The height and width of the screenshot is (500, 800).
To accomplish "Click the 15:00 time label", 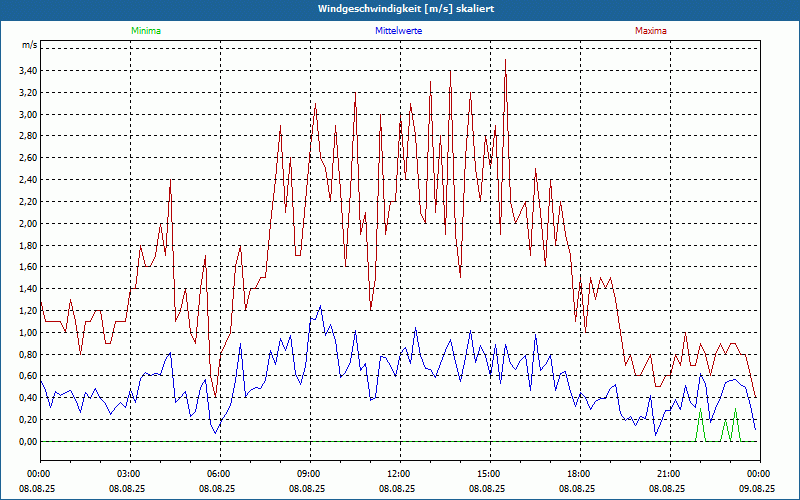I will [x=490, y=474].
